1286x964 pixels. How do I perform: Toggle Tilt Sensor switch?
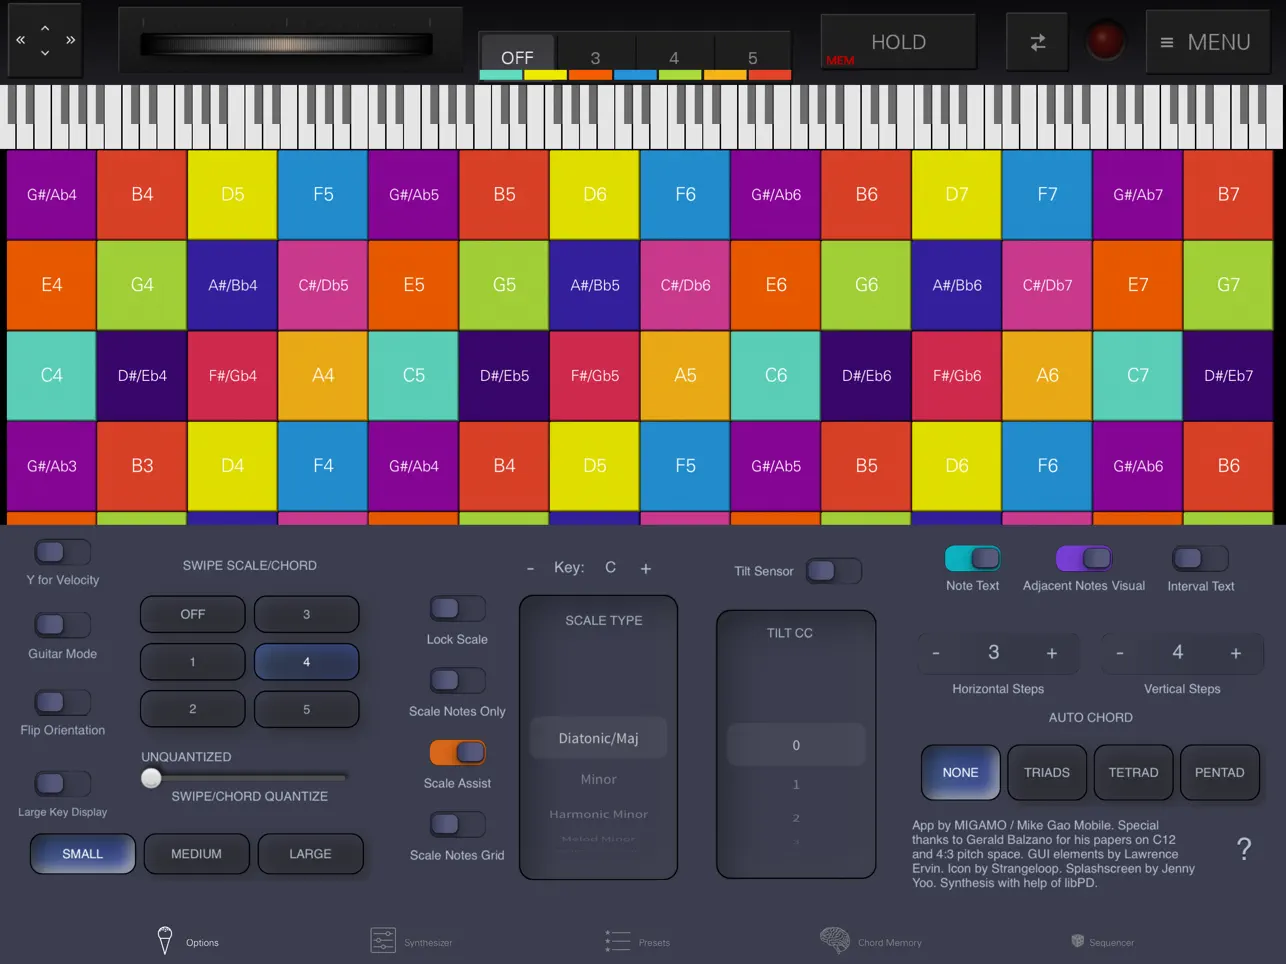coord(833,571)
